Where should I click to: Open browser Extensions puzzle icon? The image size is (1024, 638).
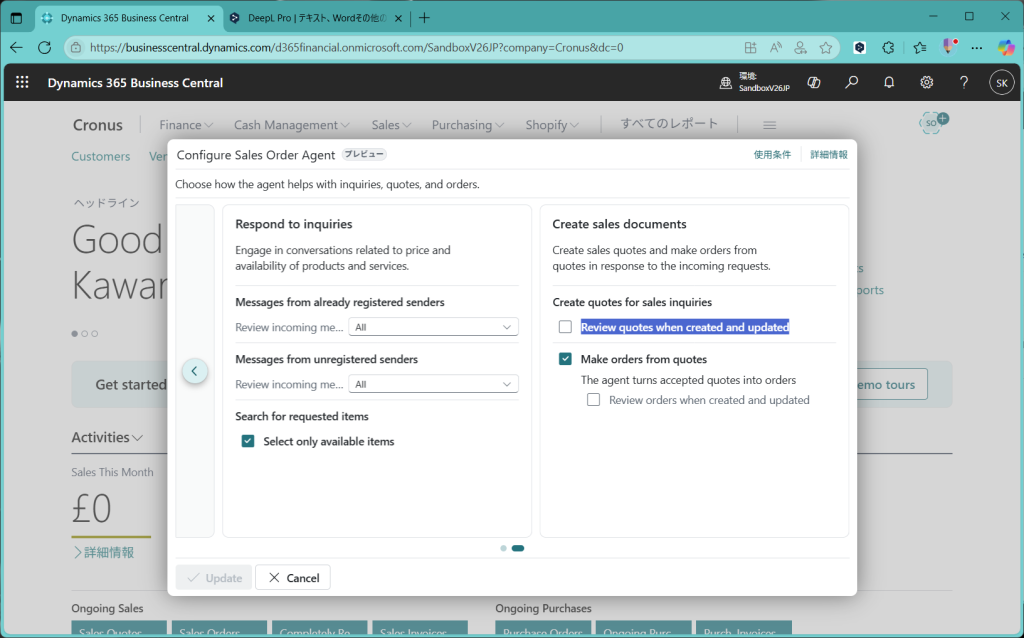click(x=888, y=48)
